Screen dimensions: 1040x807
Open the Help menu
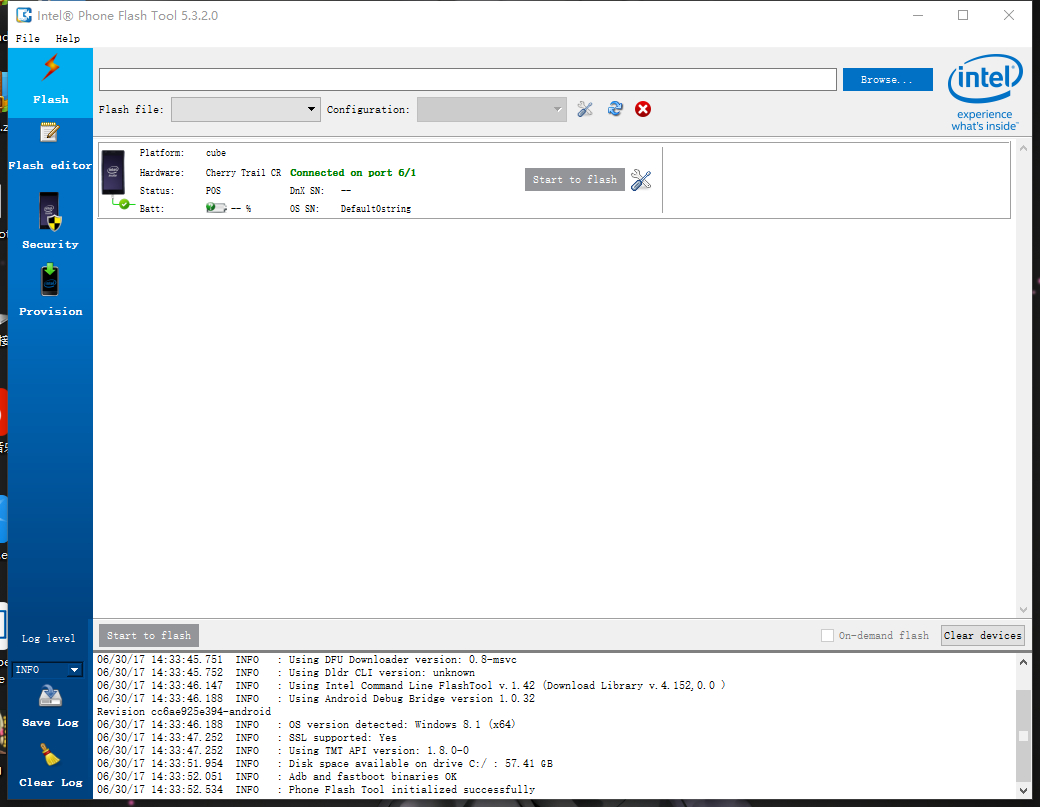68,38
